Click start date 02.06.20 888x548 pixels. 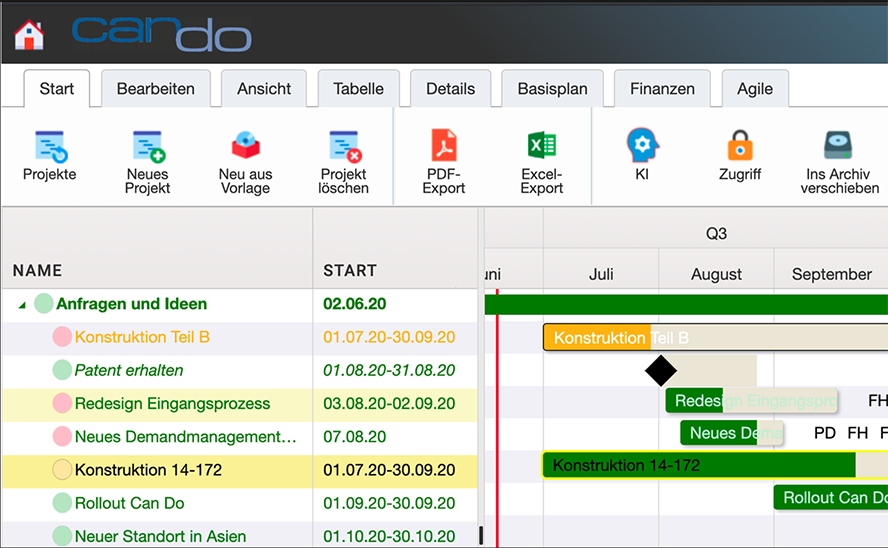pos(355,303)
